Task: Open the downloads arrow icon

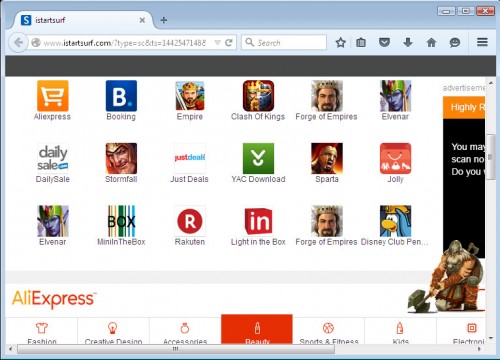Action: 408,42
